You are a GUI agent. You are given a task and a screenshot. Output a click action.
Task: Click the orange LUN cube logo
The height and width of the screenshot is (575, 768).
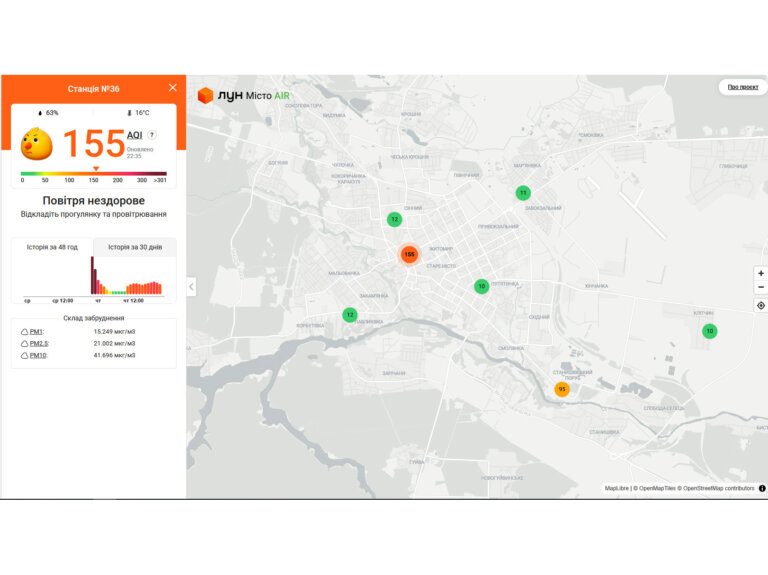coord(205,96)
